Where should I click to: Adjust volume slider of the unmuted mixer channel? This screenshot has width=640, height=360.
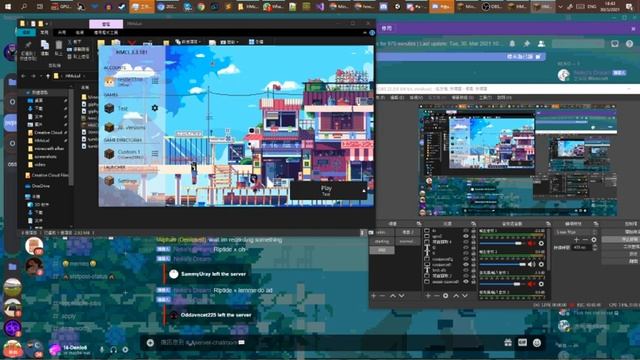(502, 264)
